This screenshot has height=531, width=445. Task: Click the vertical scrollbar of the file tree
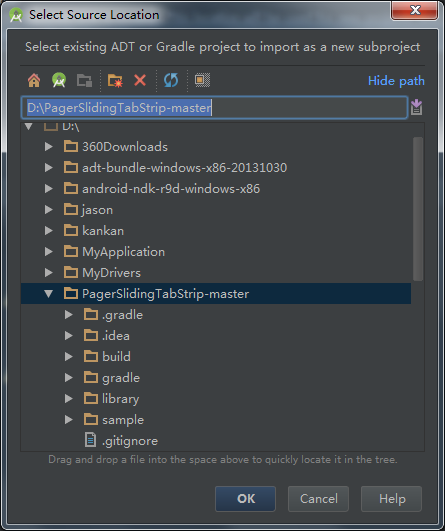pyautogui.click(x=418, y=209)
